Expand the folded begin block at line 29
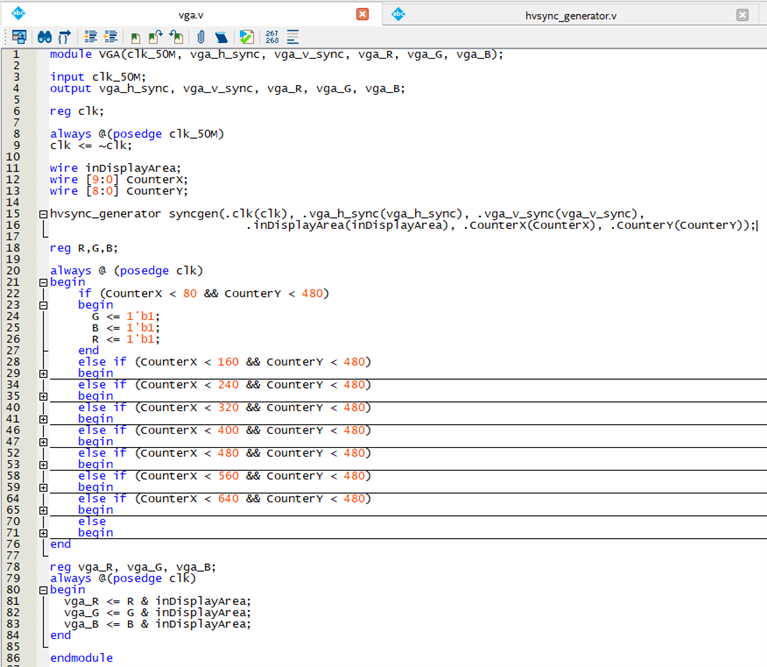Screen dimensions: 767x667 click(42, 373)
